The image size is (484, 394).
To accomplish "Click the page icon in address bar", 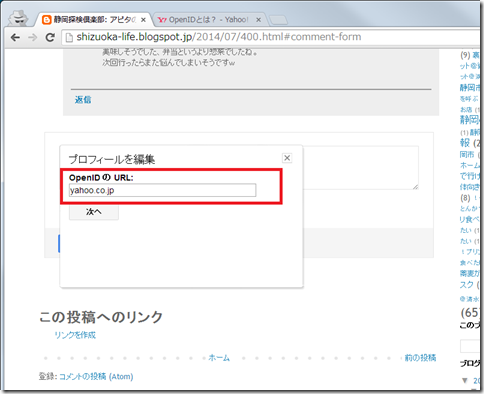I will tap(69, 37).
